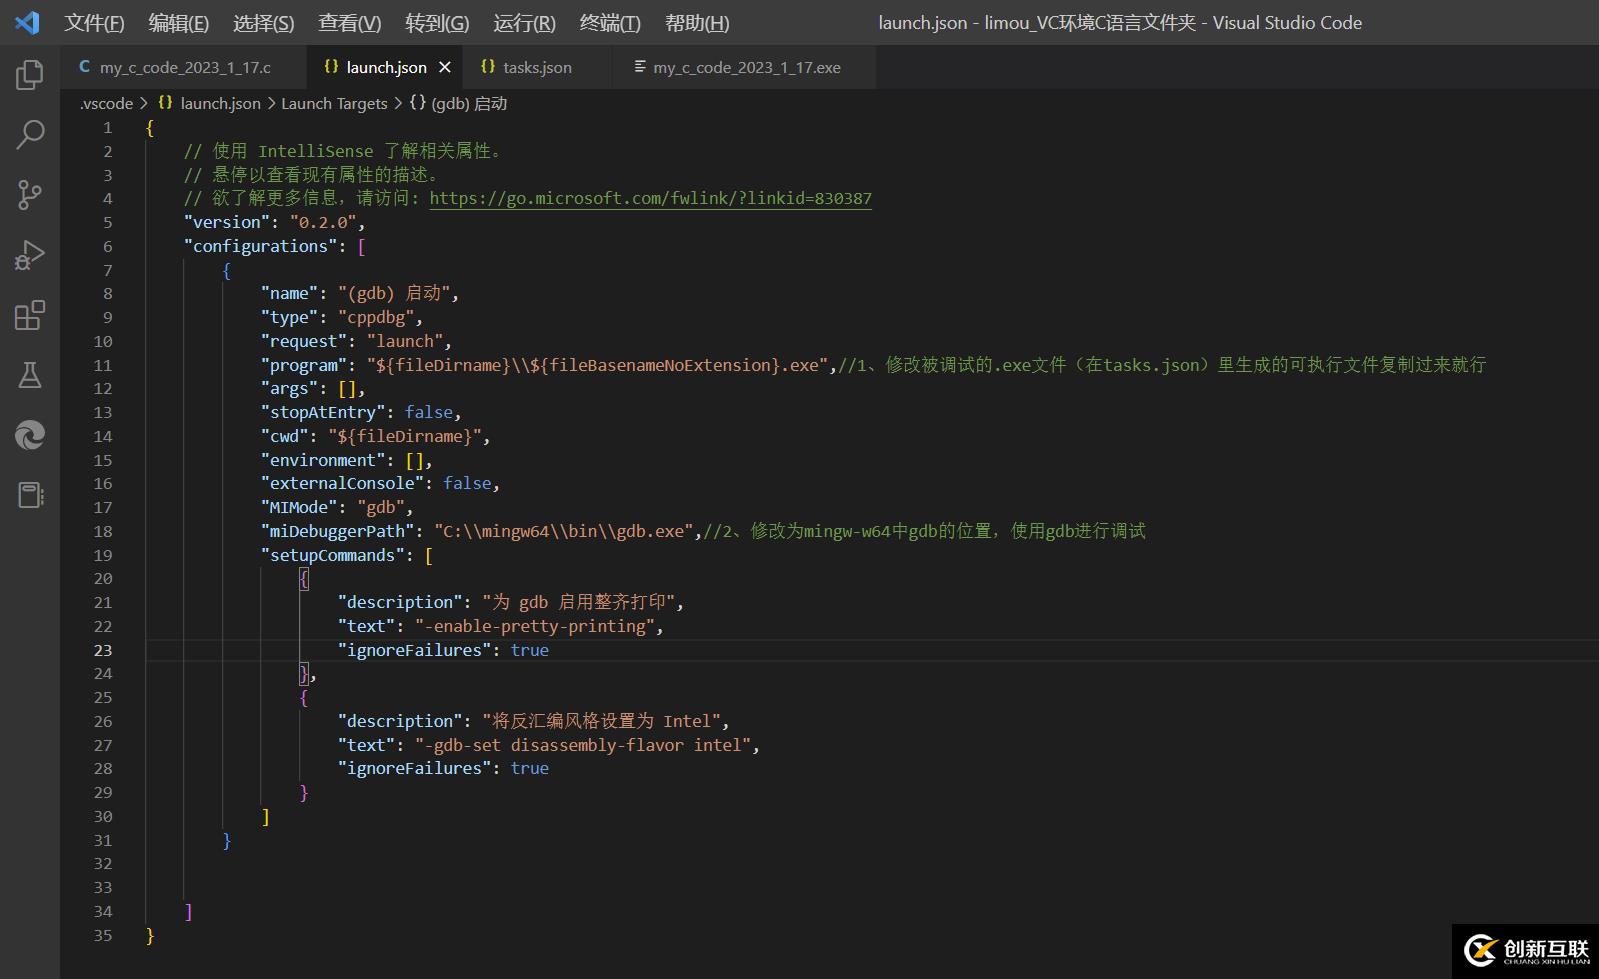Click true value on line 23

click(x=530, y=650)
